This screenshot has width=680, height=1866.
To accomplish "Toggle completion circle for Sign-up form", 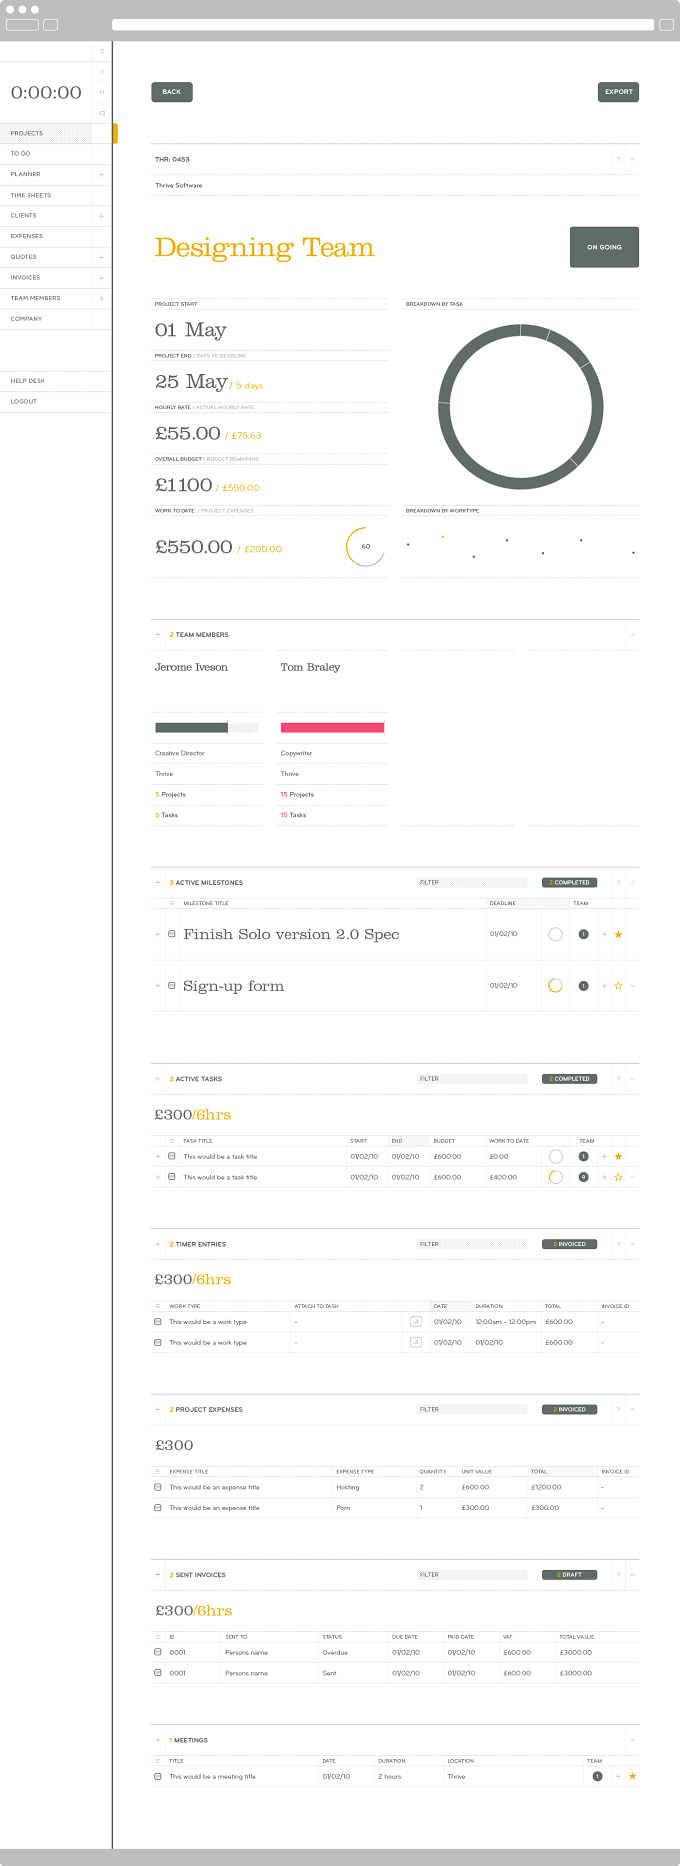I will pyautogui.click(x=555, y=986).
